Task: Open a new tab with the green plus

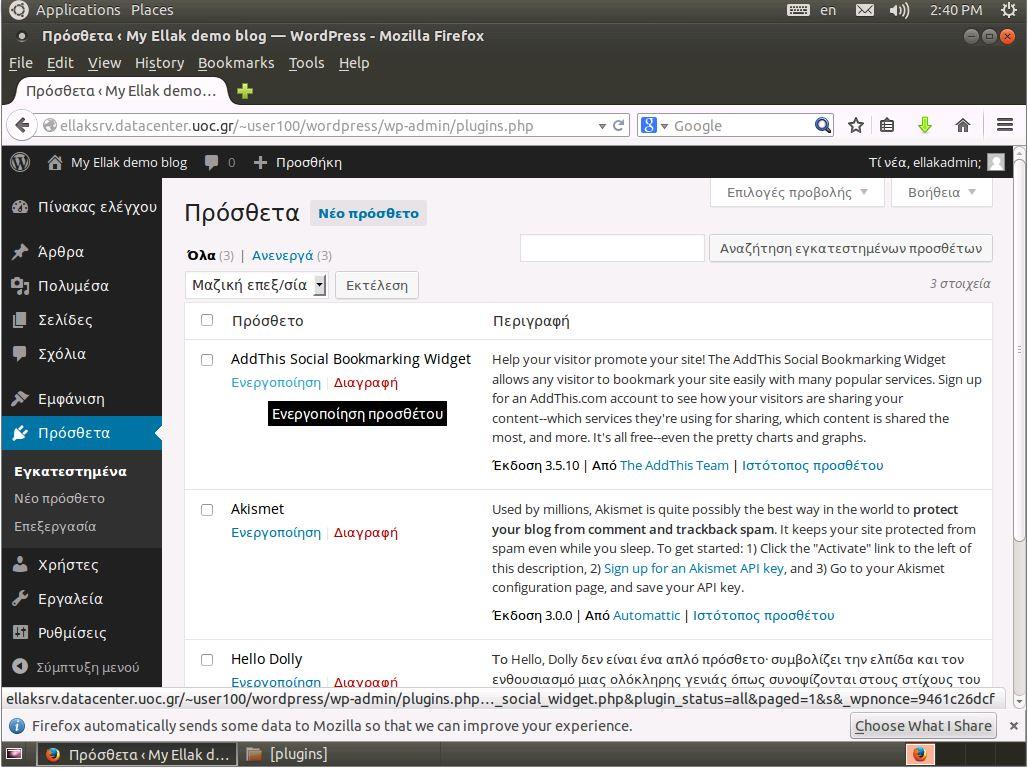Action: click(245, 91)
